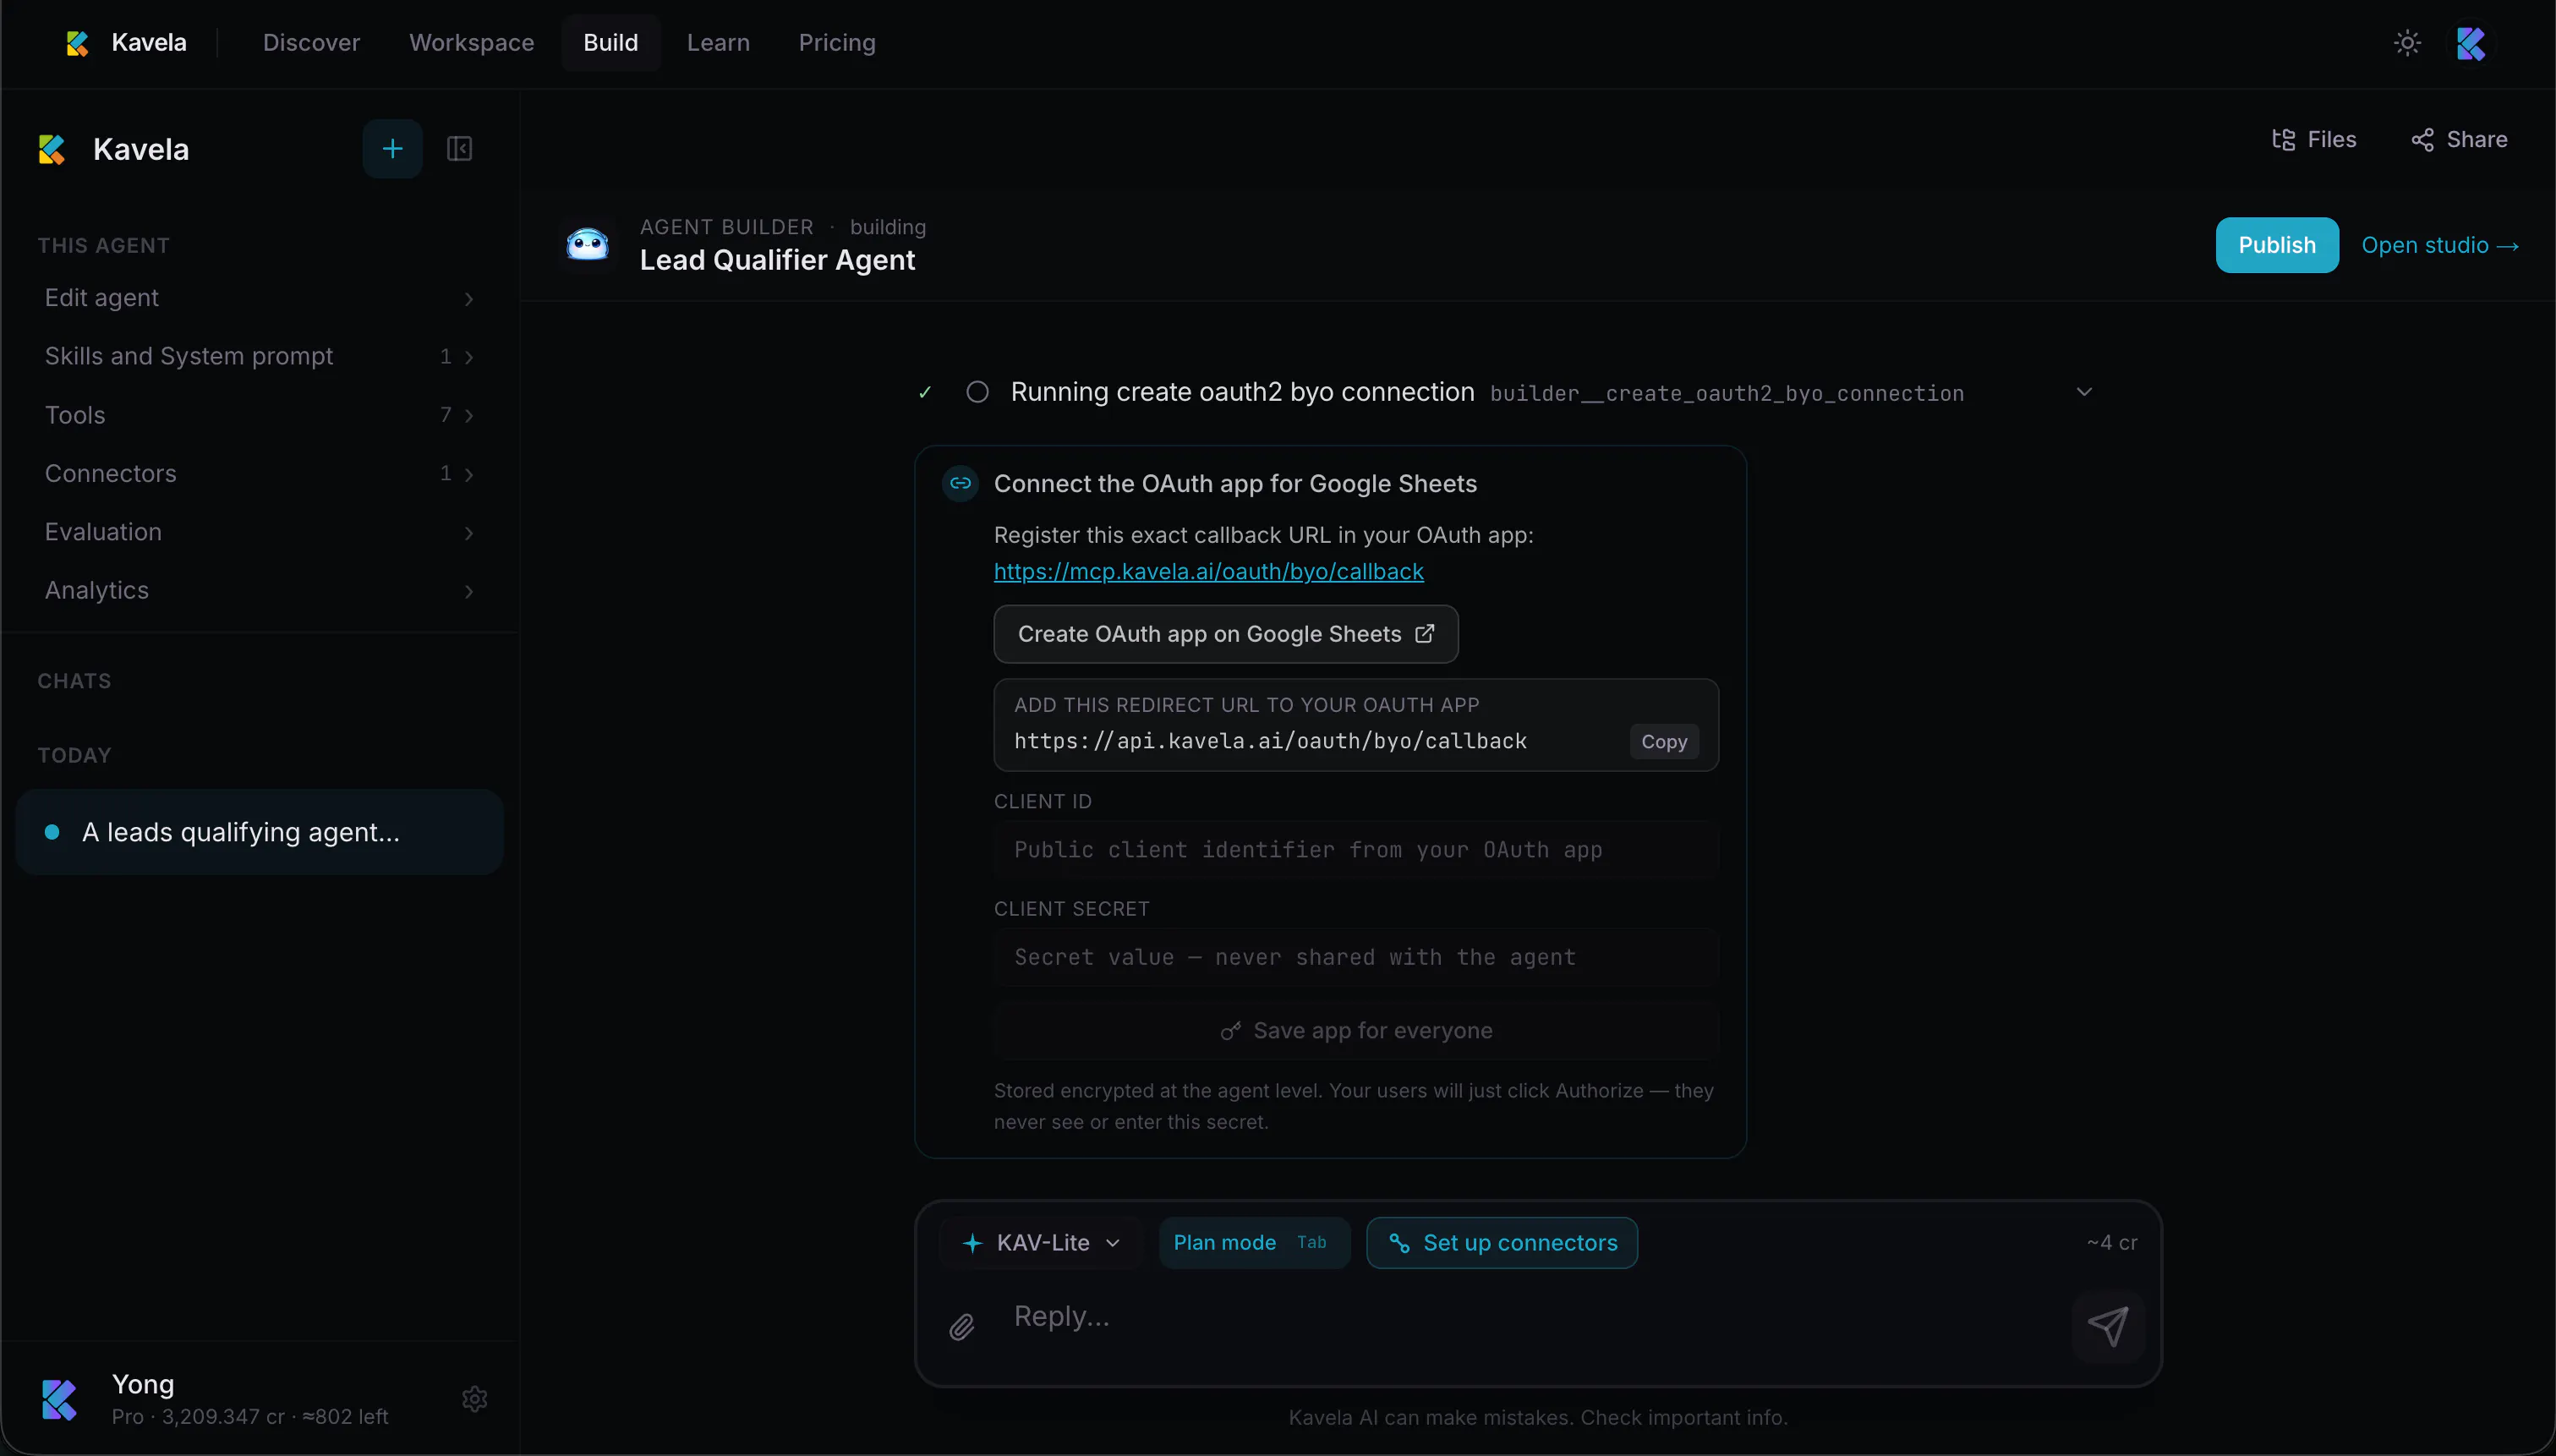Toggle Plan mode
The width and height of the screenshot is (2556, 1456).
(x=1254, y=1243)
